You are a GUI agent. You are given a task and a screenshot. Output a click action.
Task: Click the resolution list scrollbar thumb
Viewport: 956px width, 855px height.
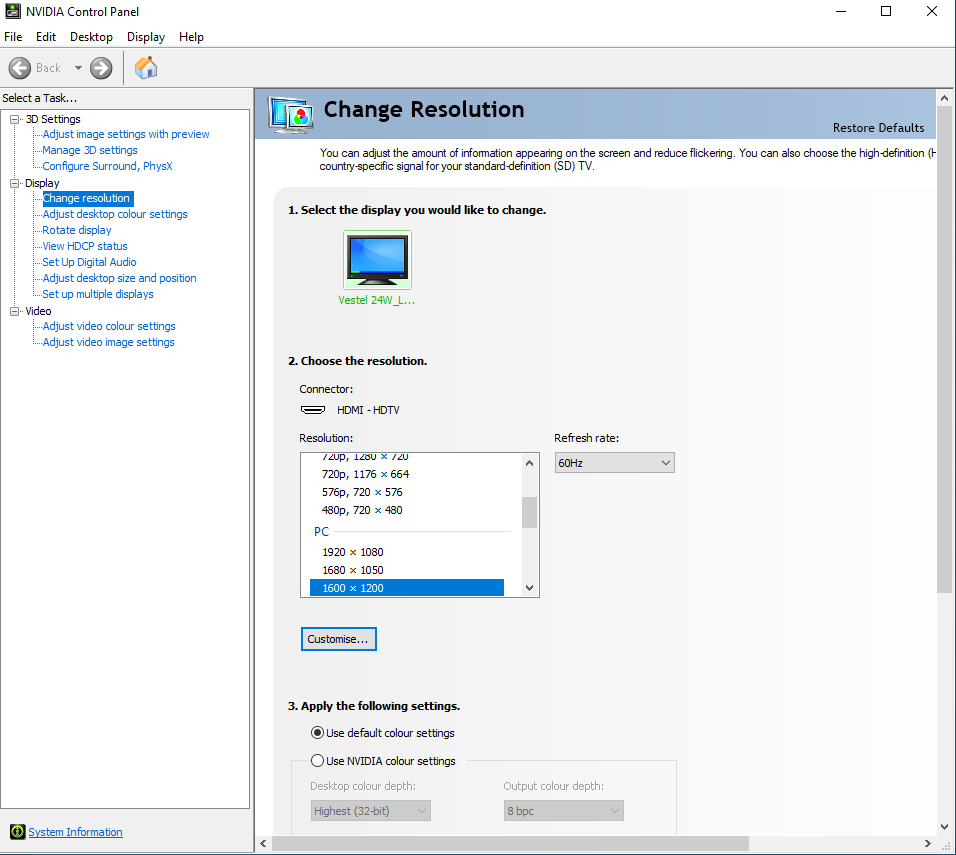click(529, 512)
